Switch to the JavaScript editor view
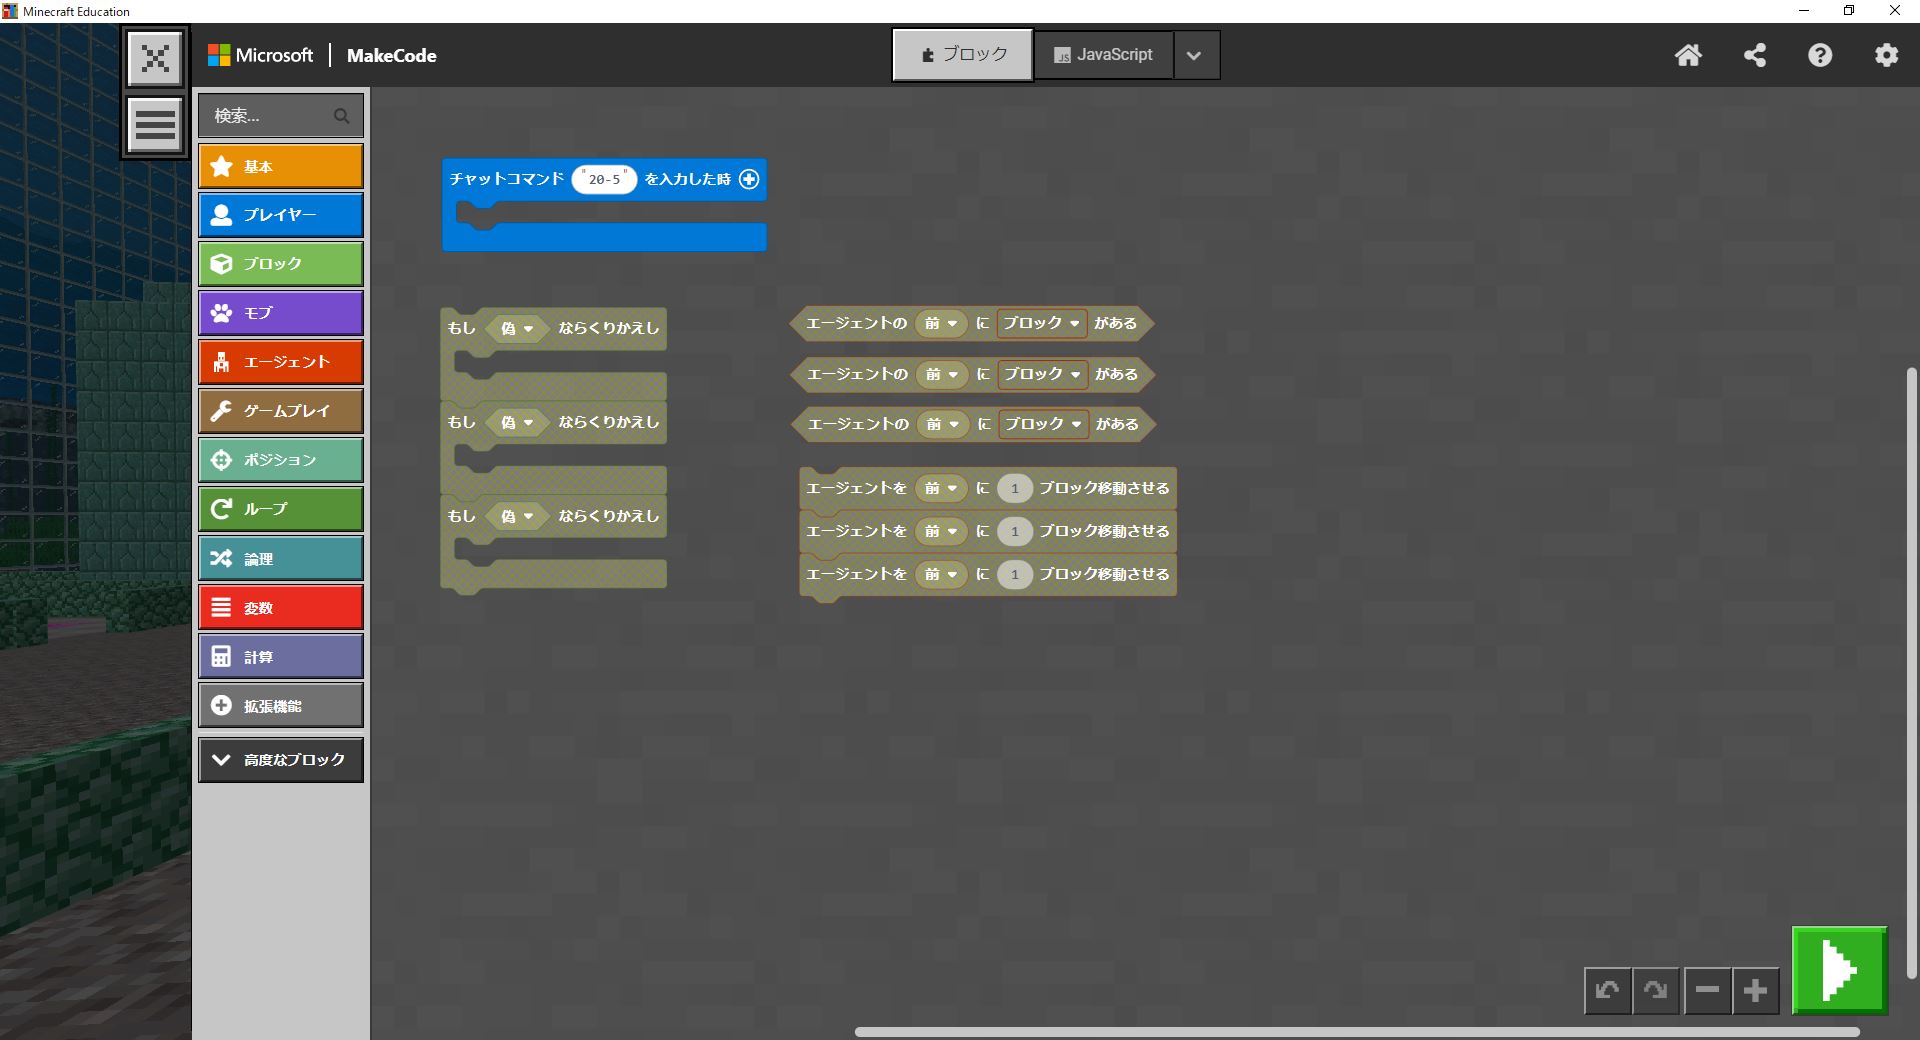1920x1040 pixels. 1103,55
